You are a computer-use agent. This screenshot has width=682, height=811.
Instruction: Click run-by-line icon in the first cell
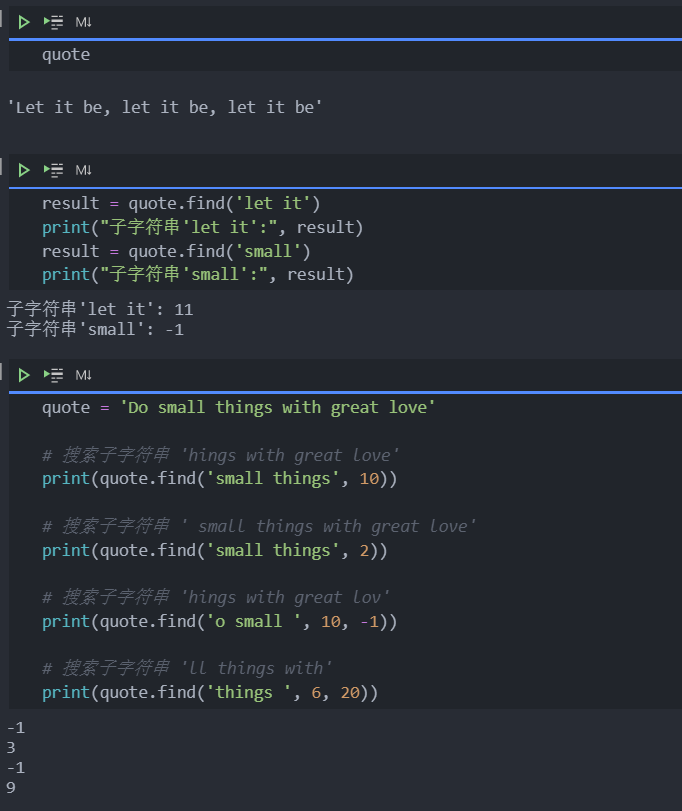53,22
